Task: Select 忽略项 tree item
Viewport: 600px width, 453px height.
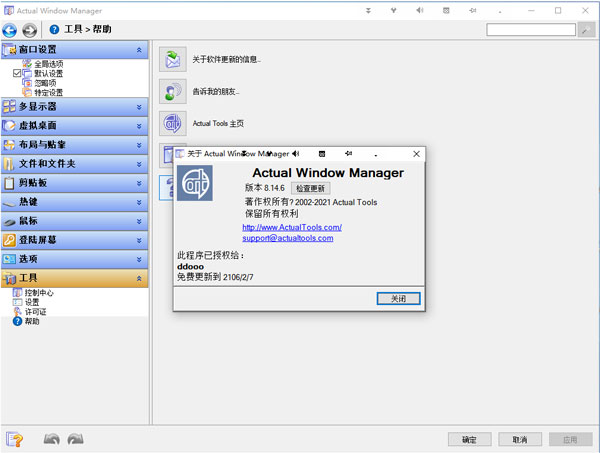Action: point(45,83)
